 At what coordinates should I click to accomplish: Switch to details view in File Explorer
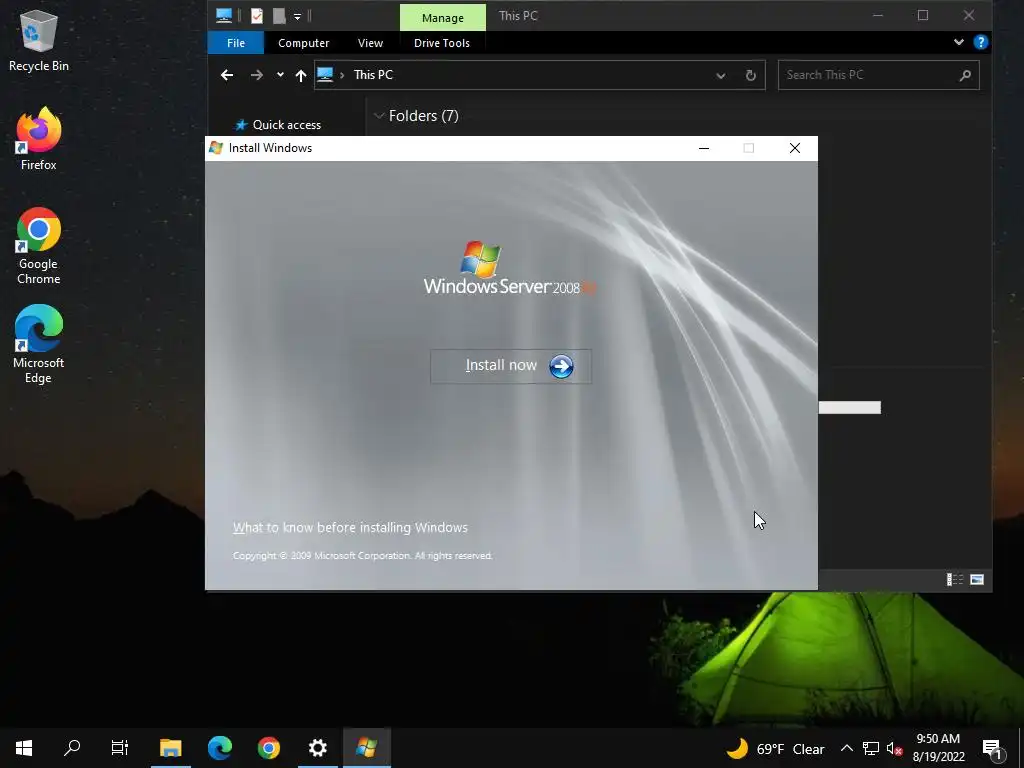pos(955,580)
